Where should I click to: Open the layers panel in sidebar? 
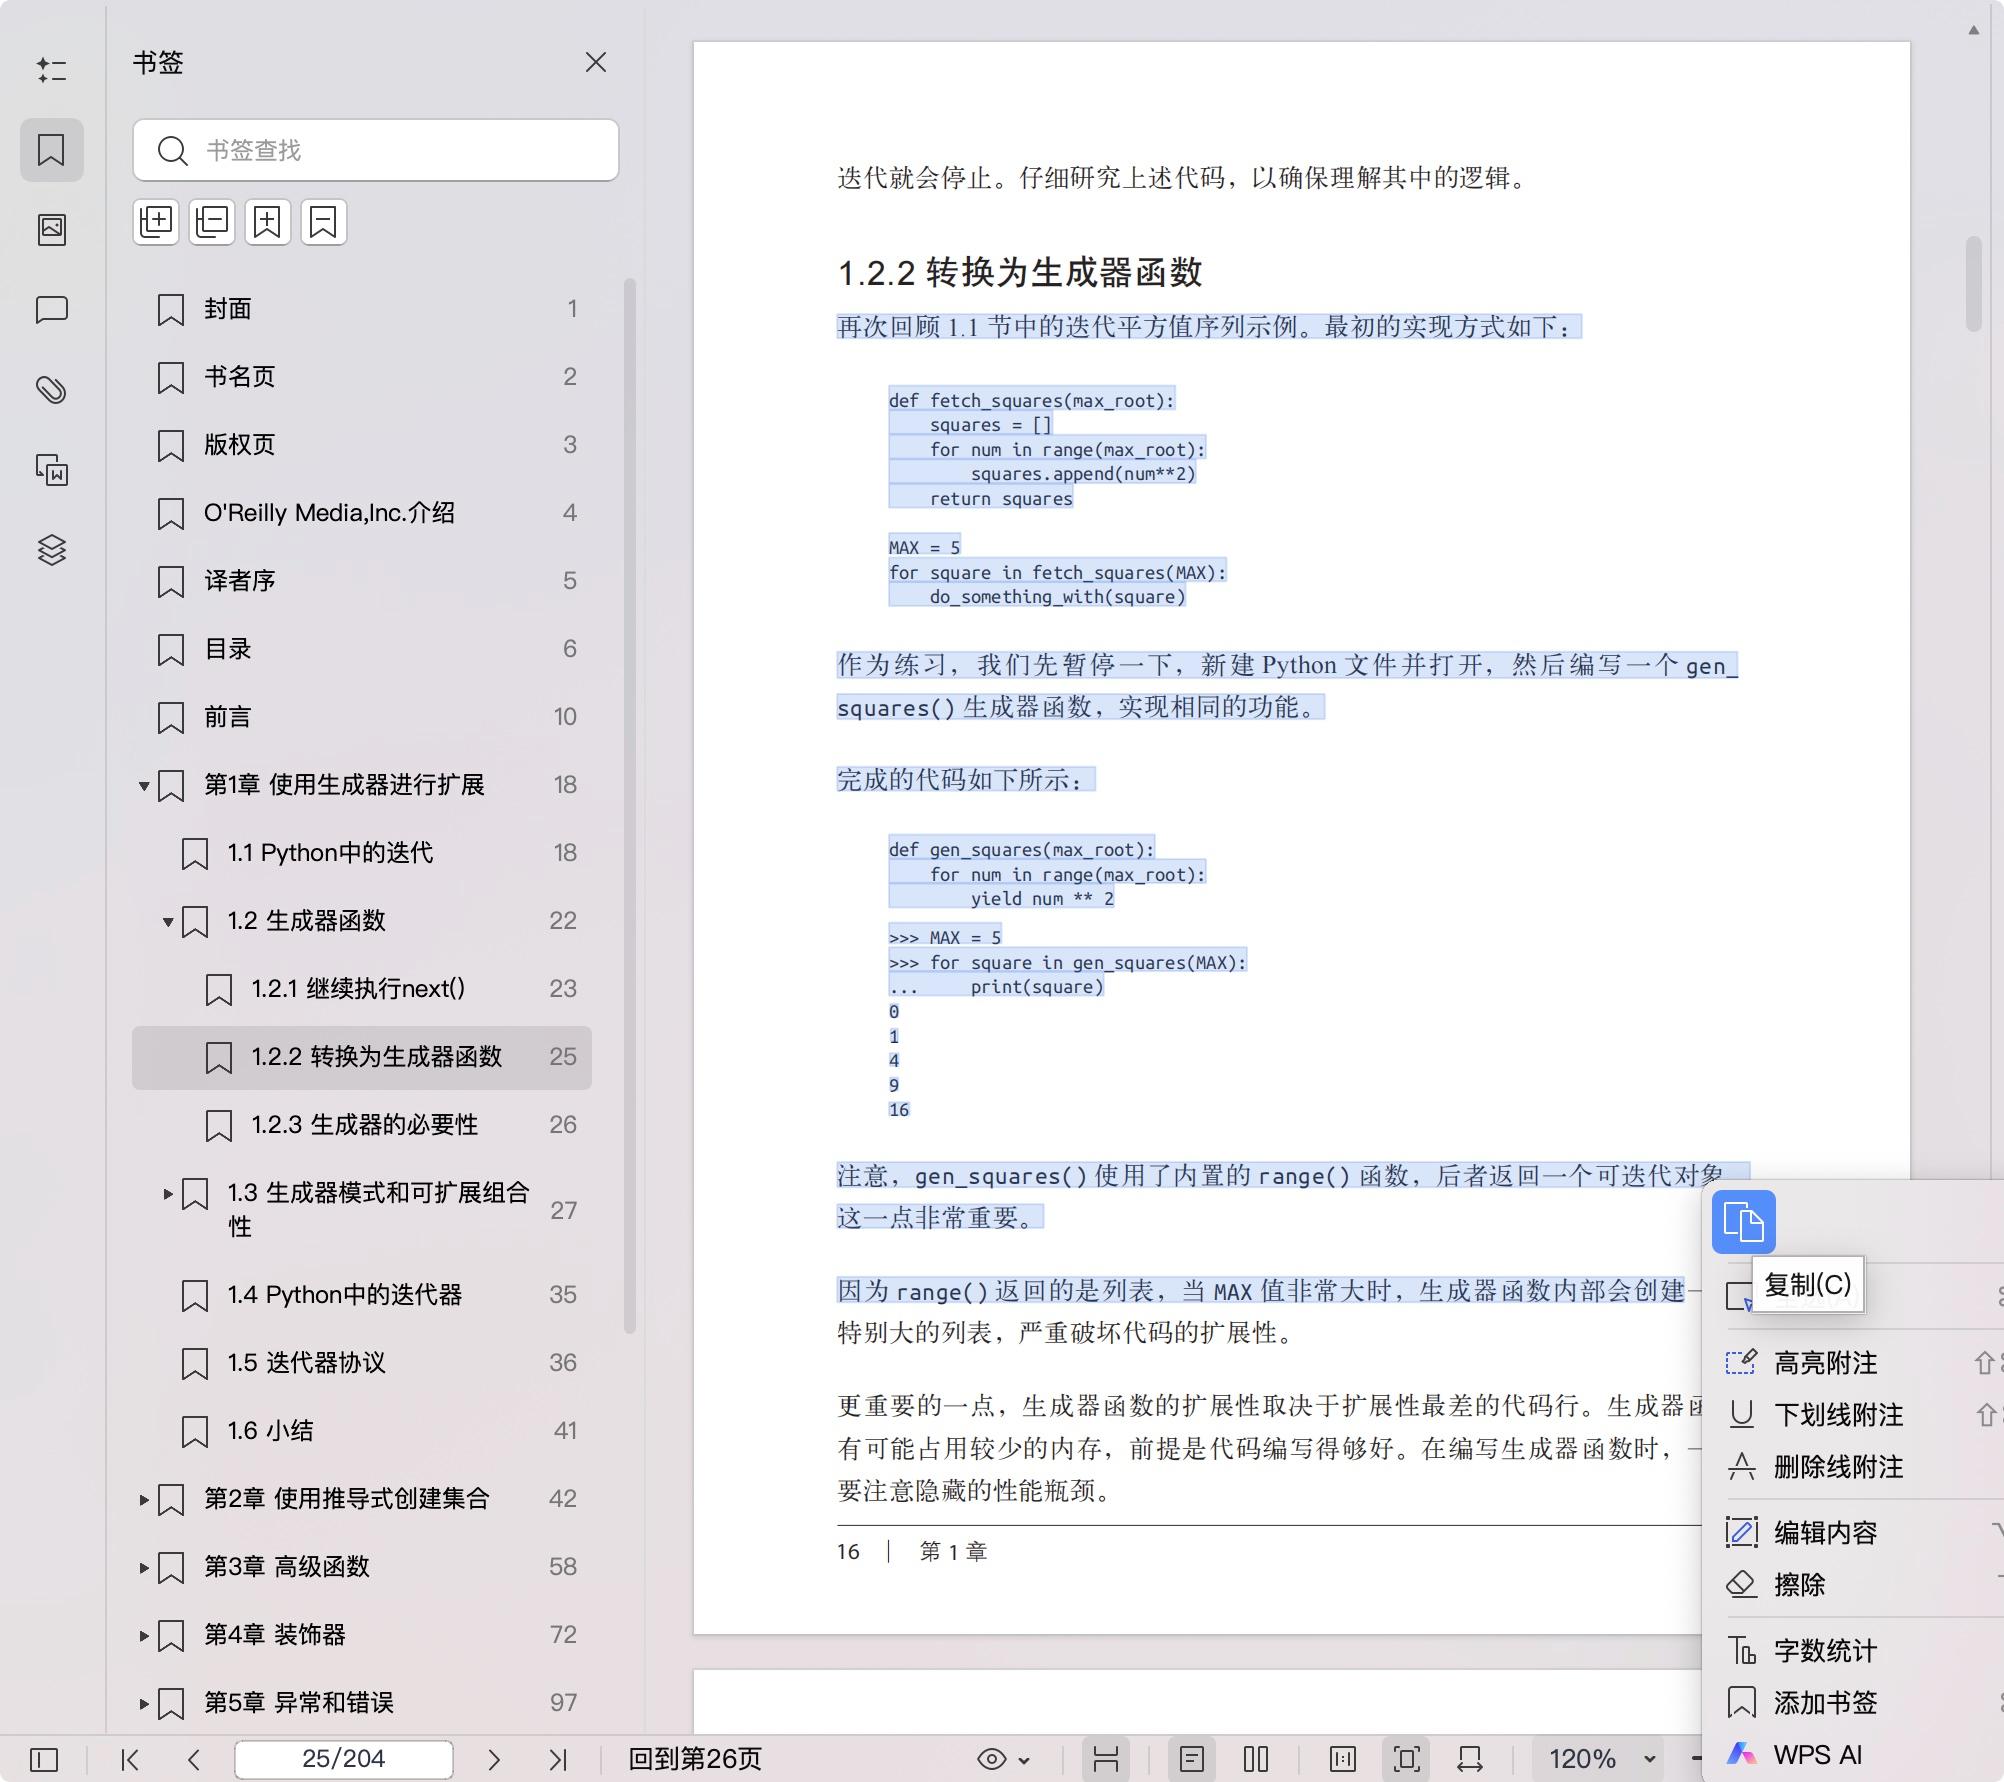coord(52,550)
